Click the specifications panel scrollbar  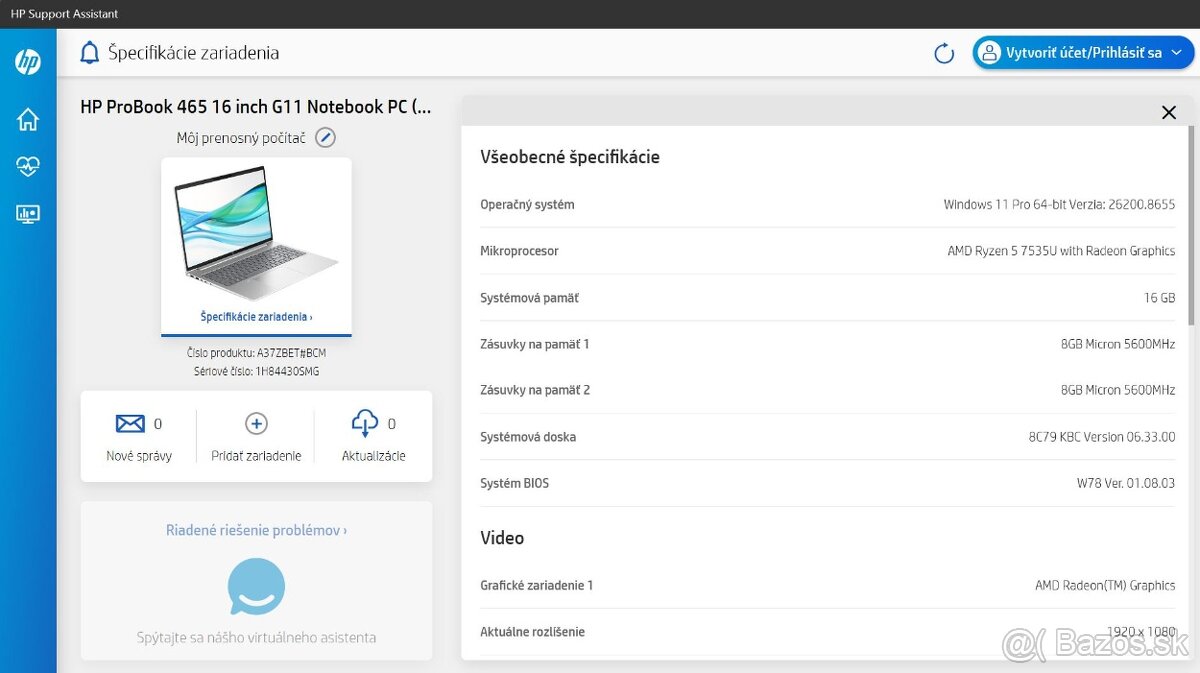[1190, 225]
